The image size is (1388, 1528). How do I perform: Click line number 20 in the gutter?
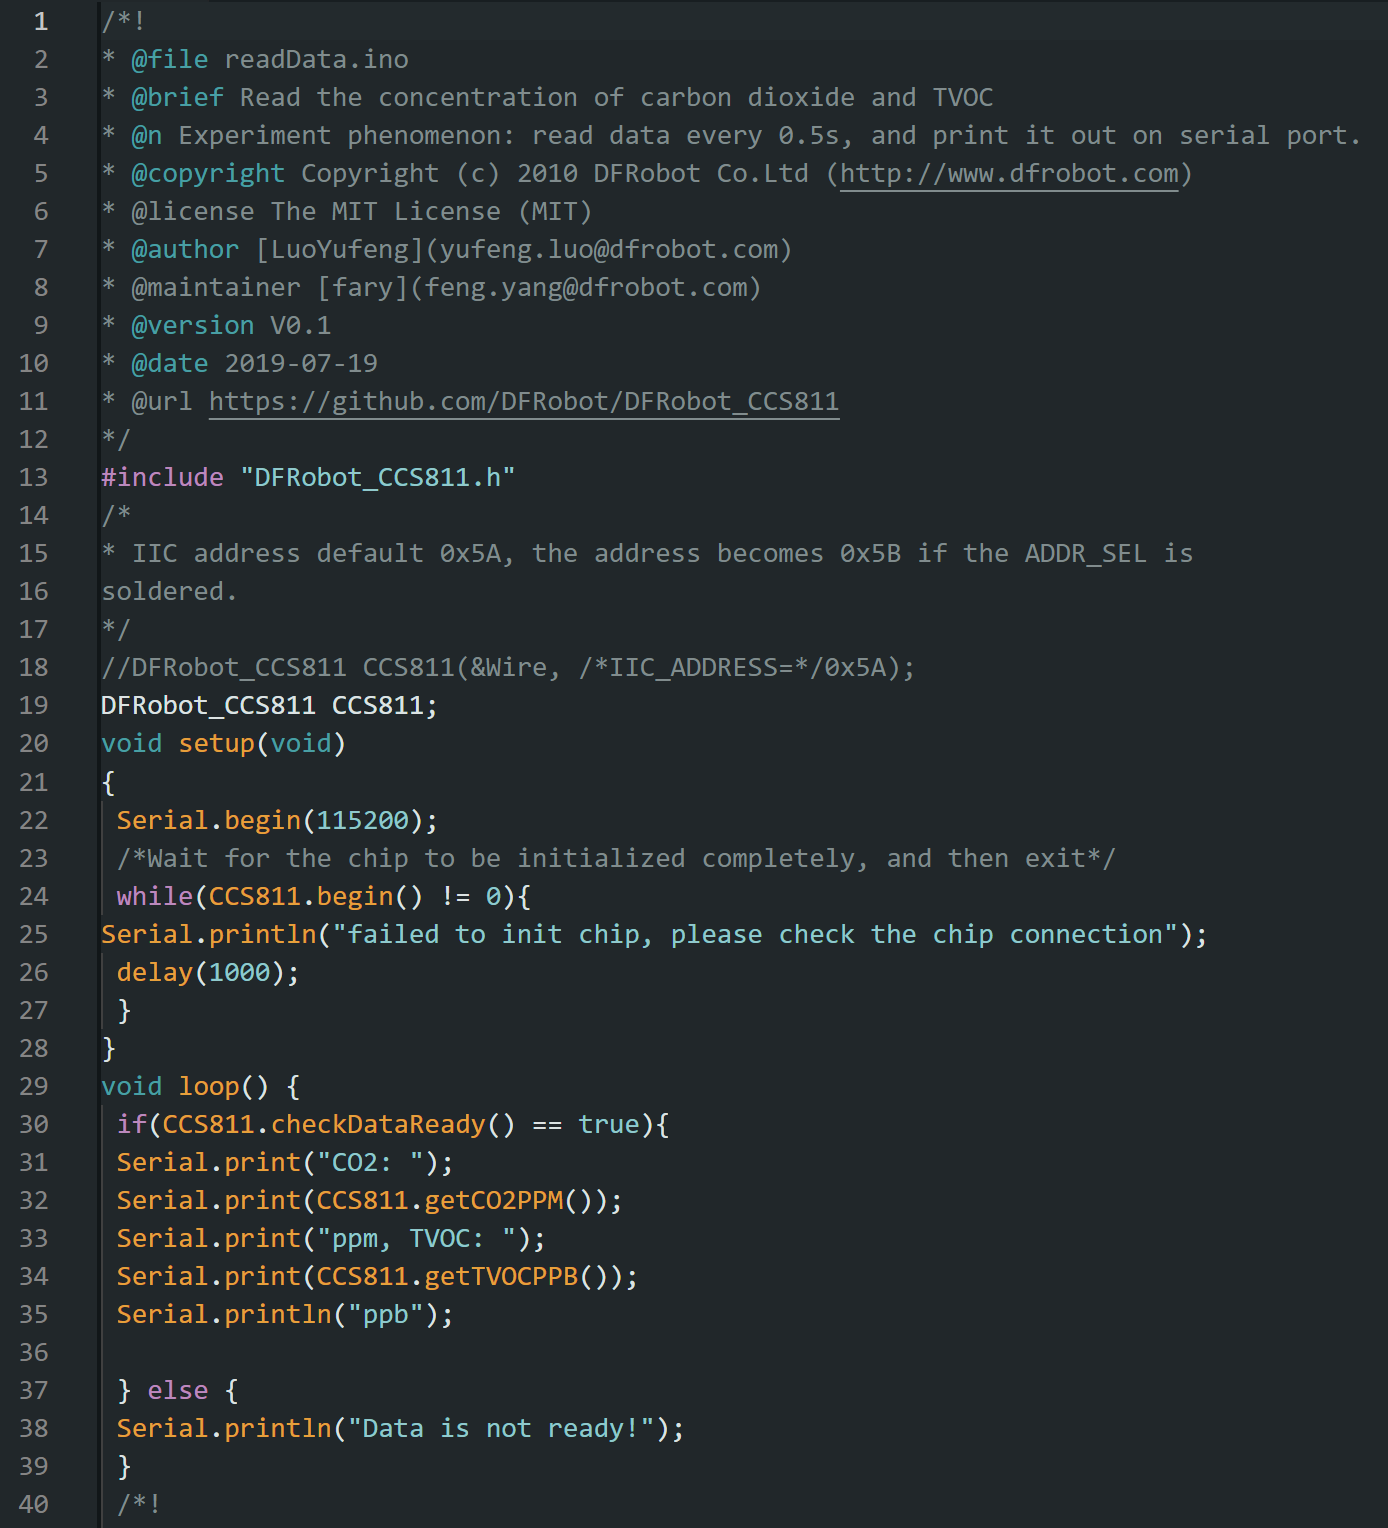pyautogui.click(x=34, y=743)
